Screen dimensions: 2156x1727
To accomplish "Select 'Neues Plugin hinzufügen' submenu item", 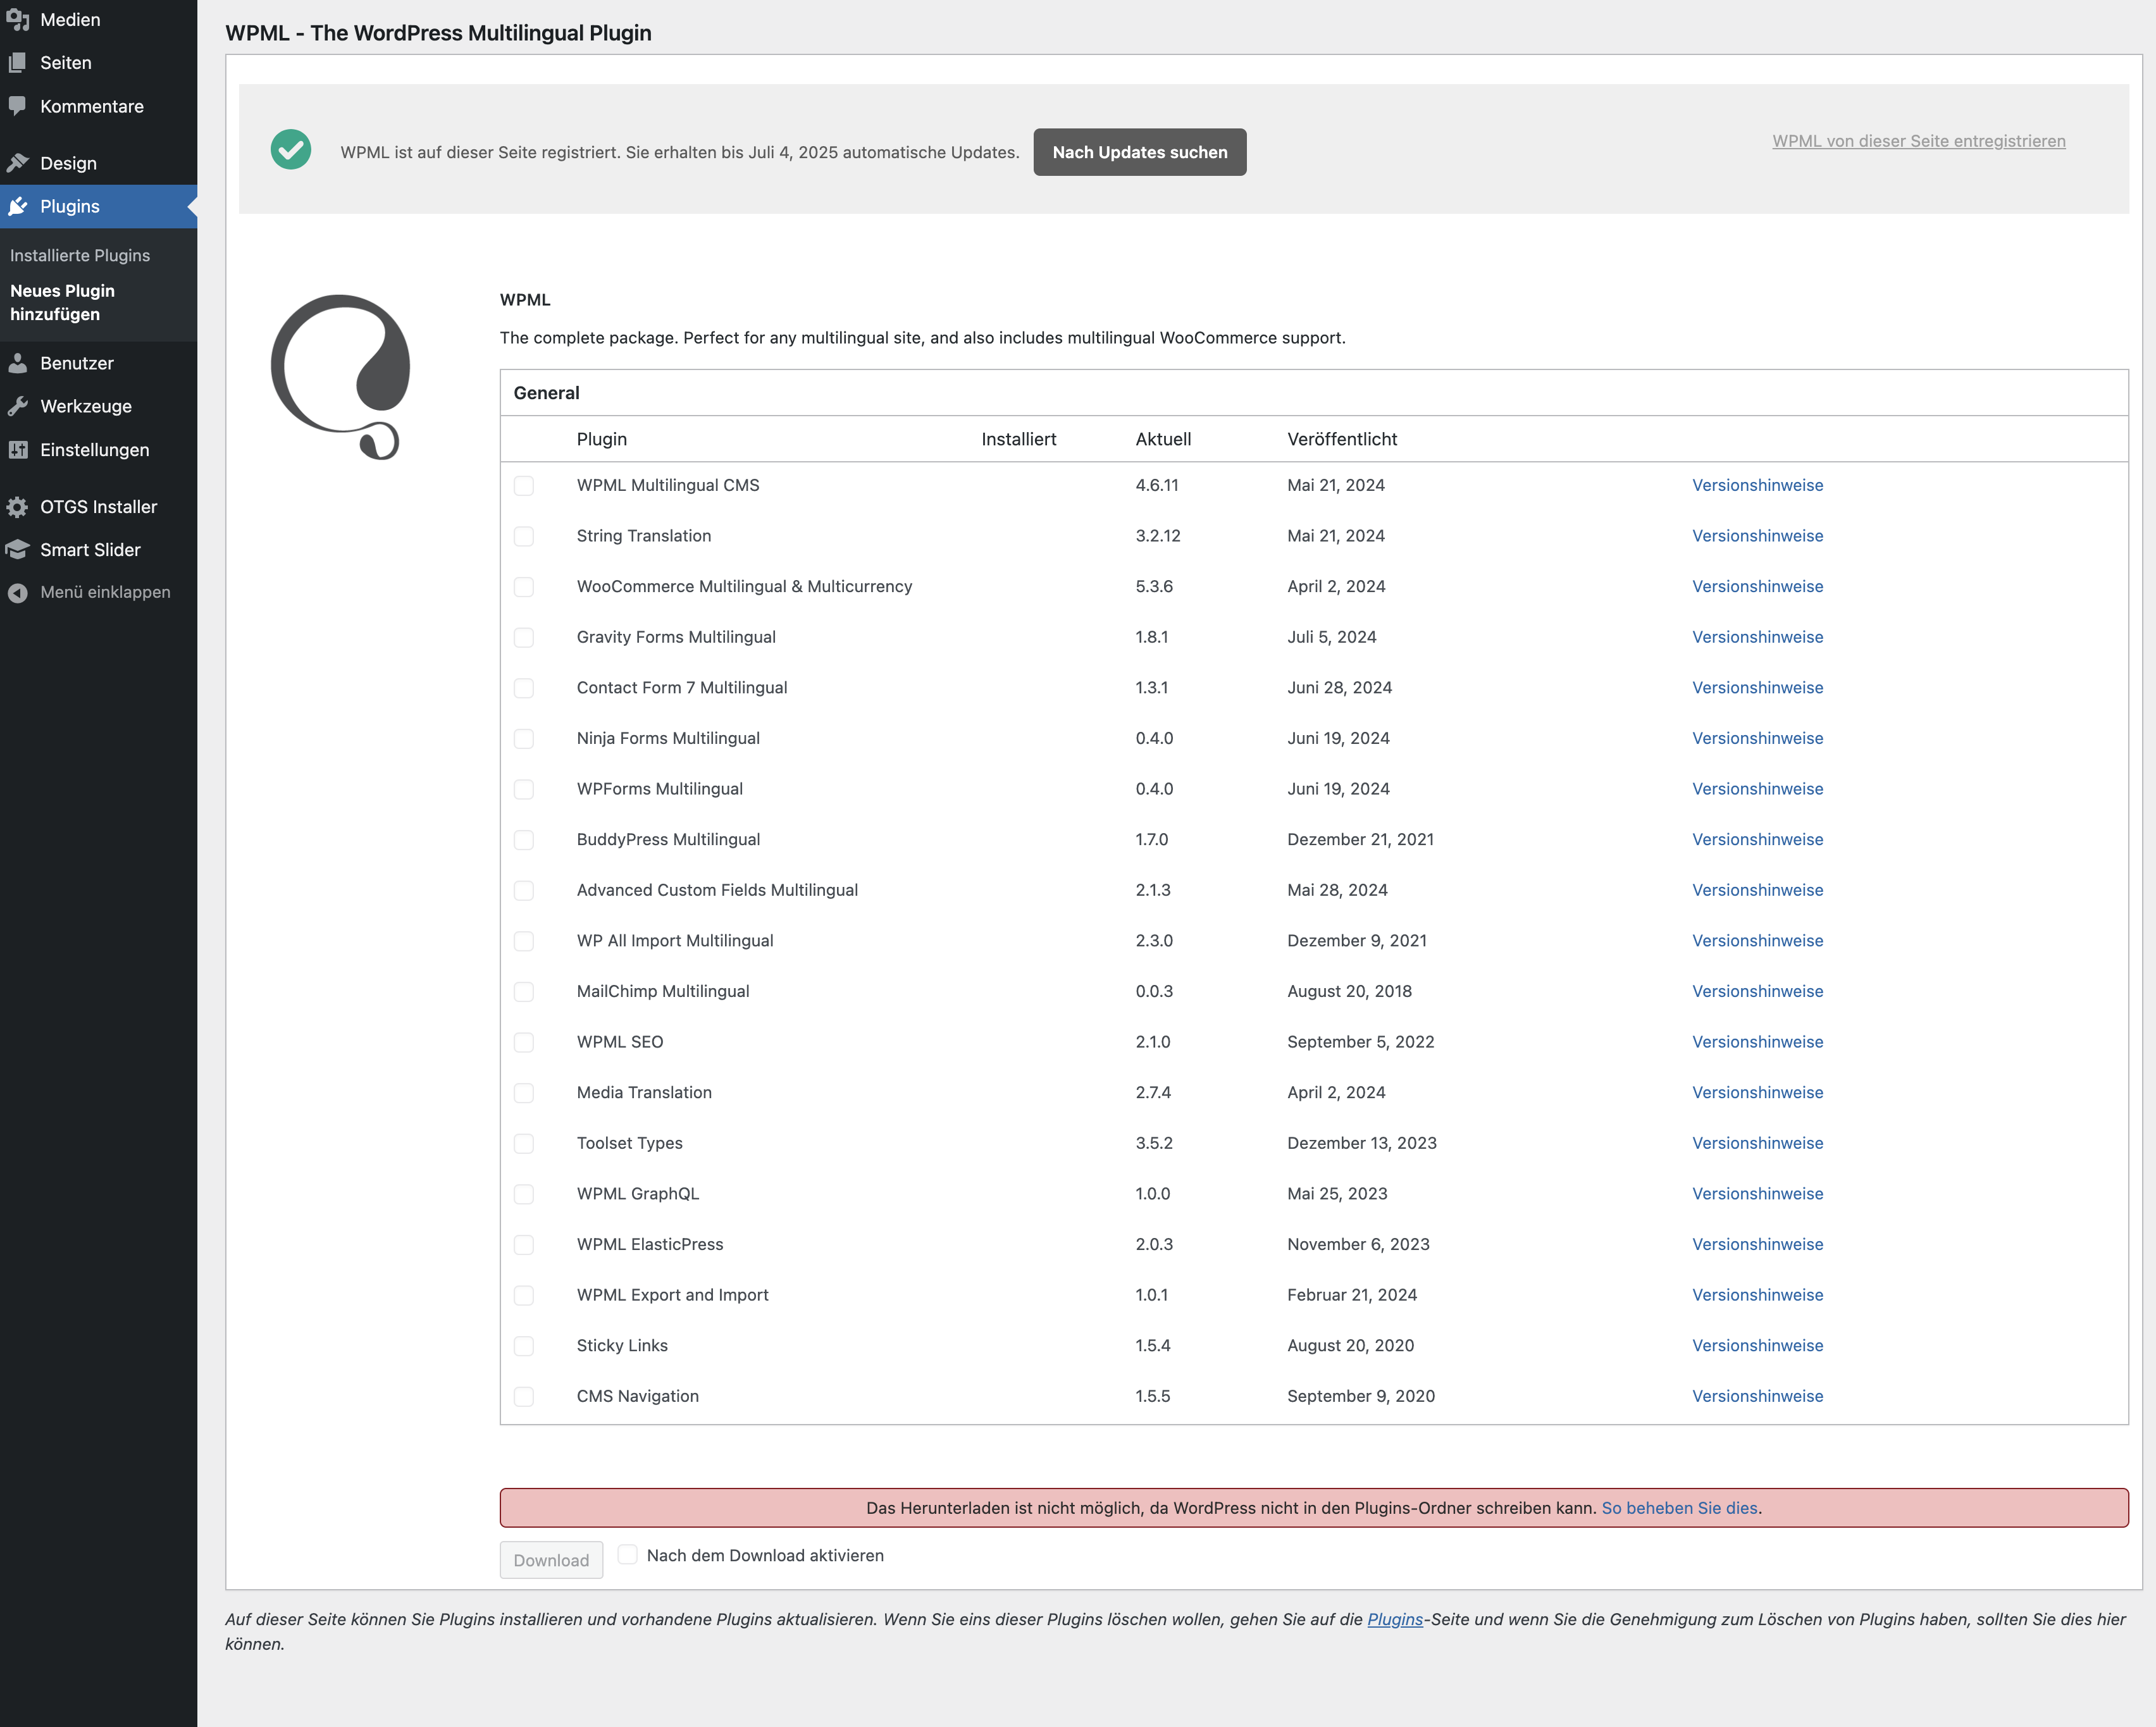I will point(62,302).
